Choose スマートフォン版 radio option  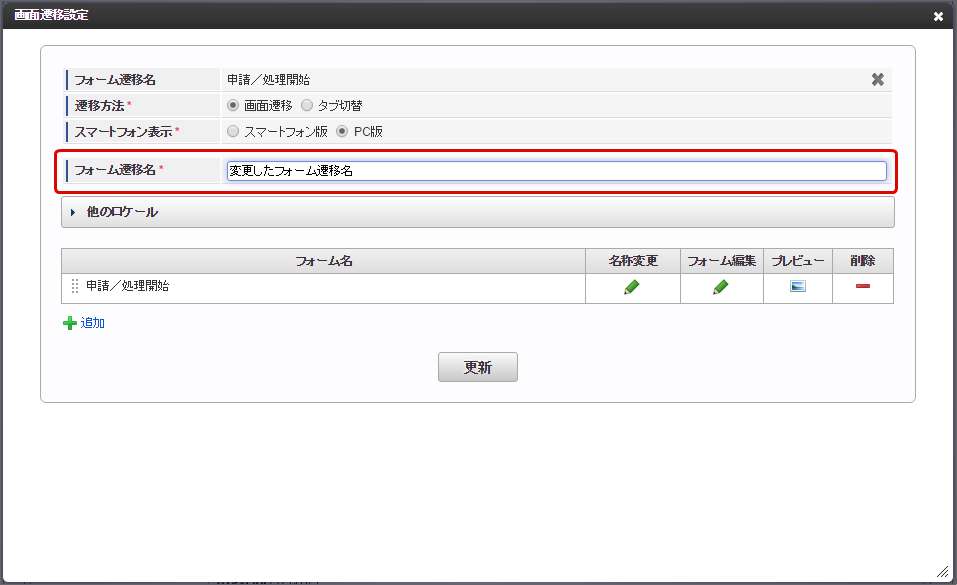click(x=233, y=131)
